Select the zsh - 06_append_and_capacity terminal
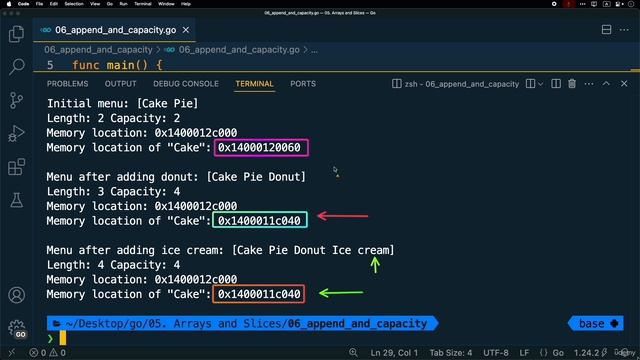Screen dimensions: 640x360 pyautogui.click(x=456, y=84)
